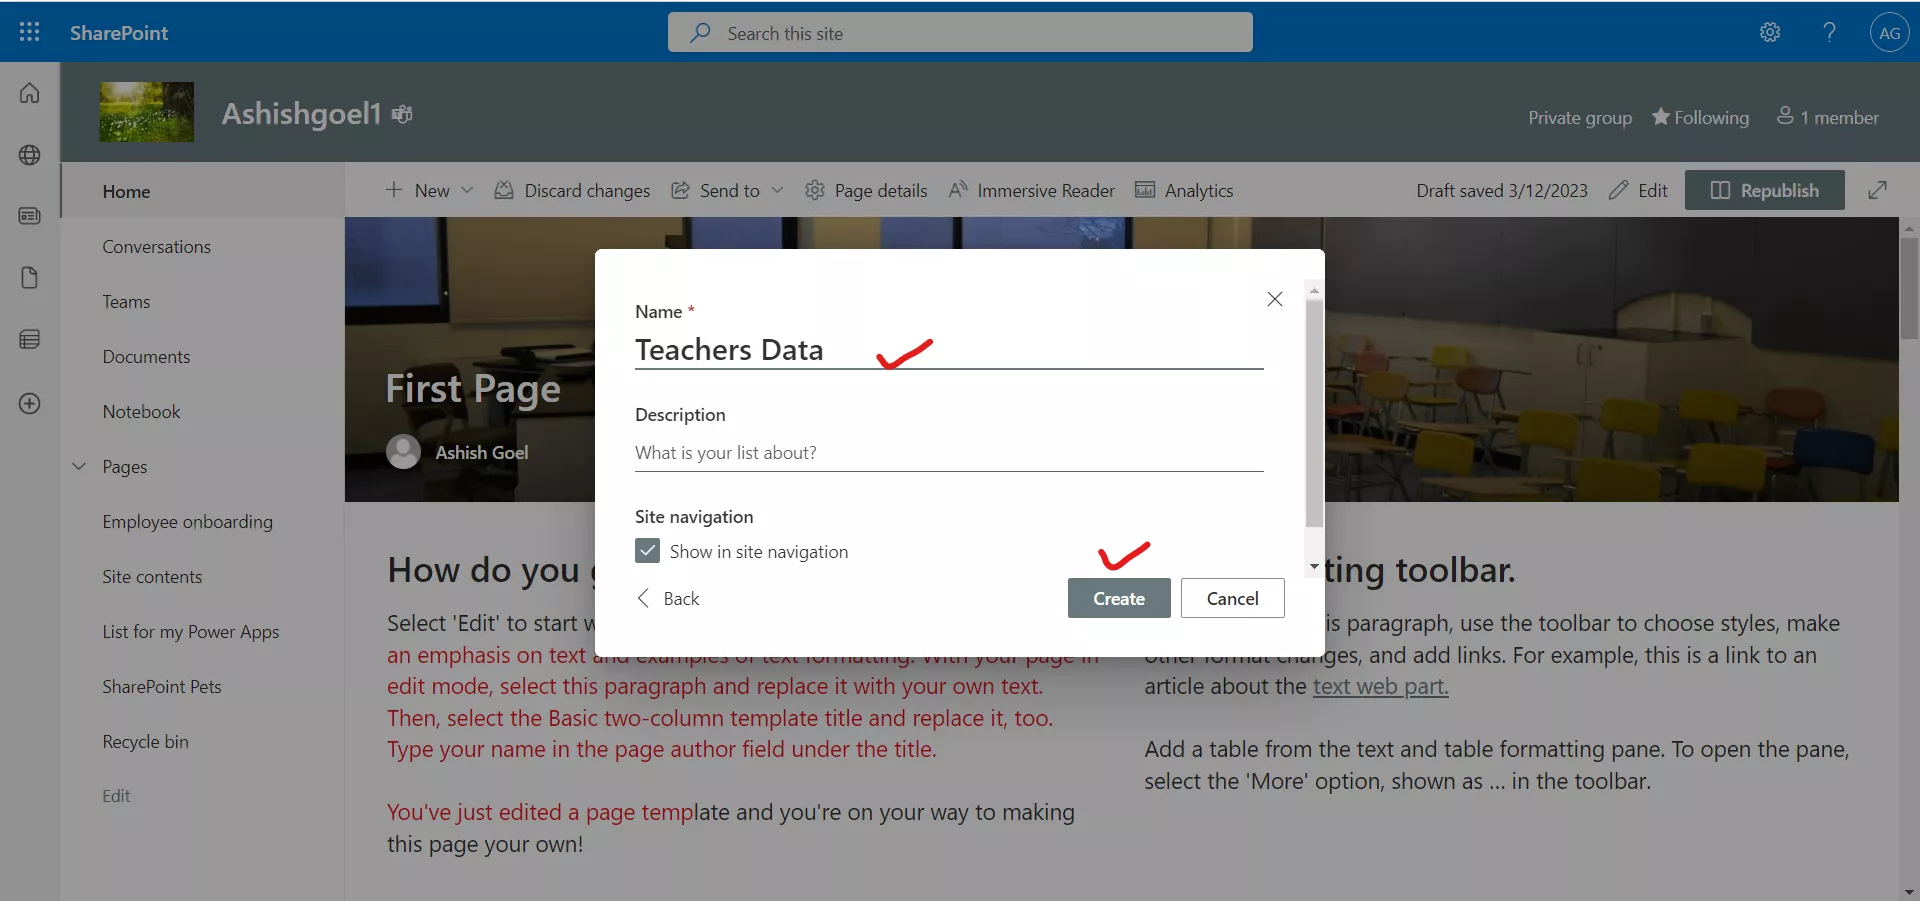Follow the text web part link

click(x=1380, y=686)
